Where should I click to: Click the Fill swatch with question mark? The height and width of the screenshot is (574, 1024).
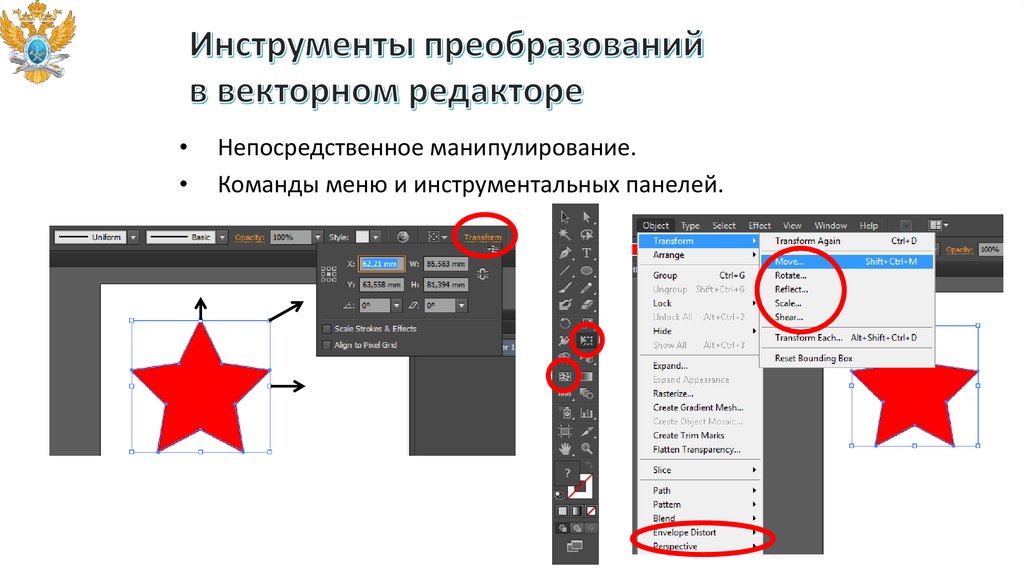click(x=567, y=473)
